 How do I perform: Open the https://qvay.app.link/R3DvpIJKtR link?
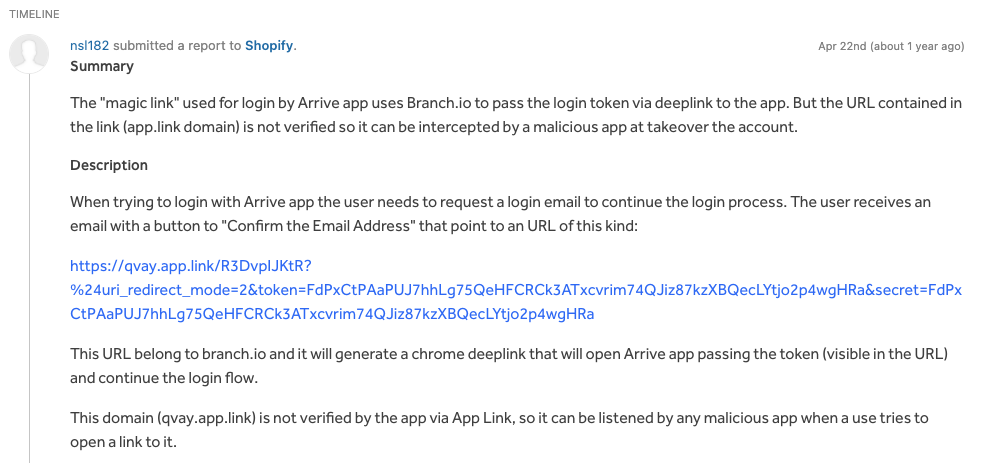(x=191, y=265)
